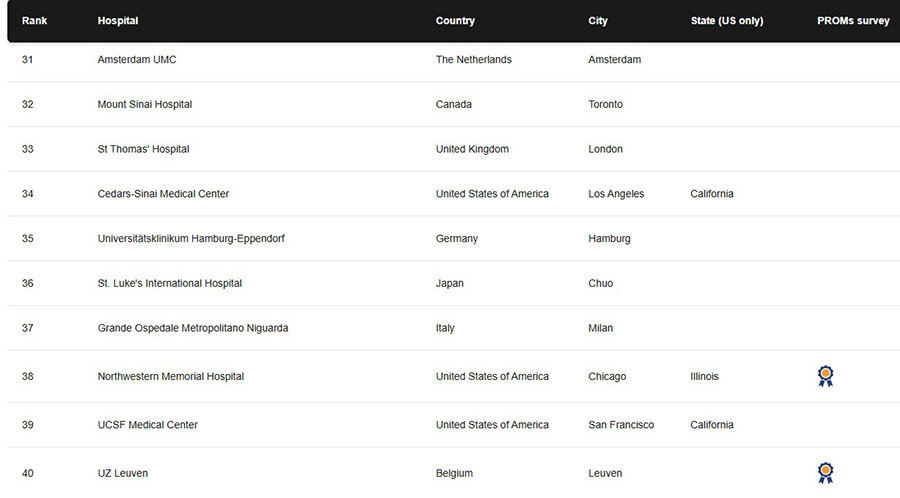Click the Illinois state cell

click(704, 377)
